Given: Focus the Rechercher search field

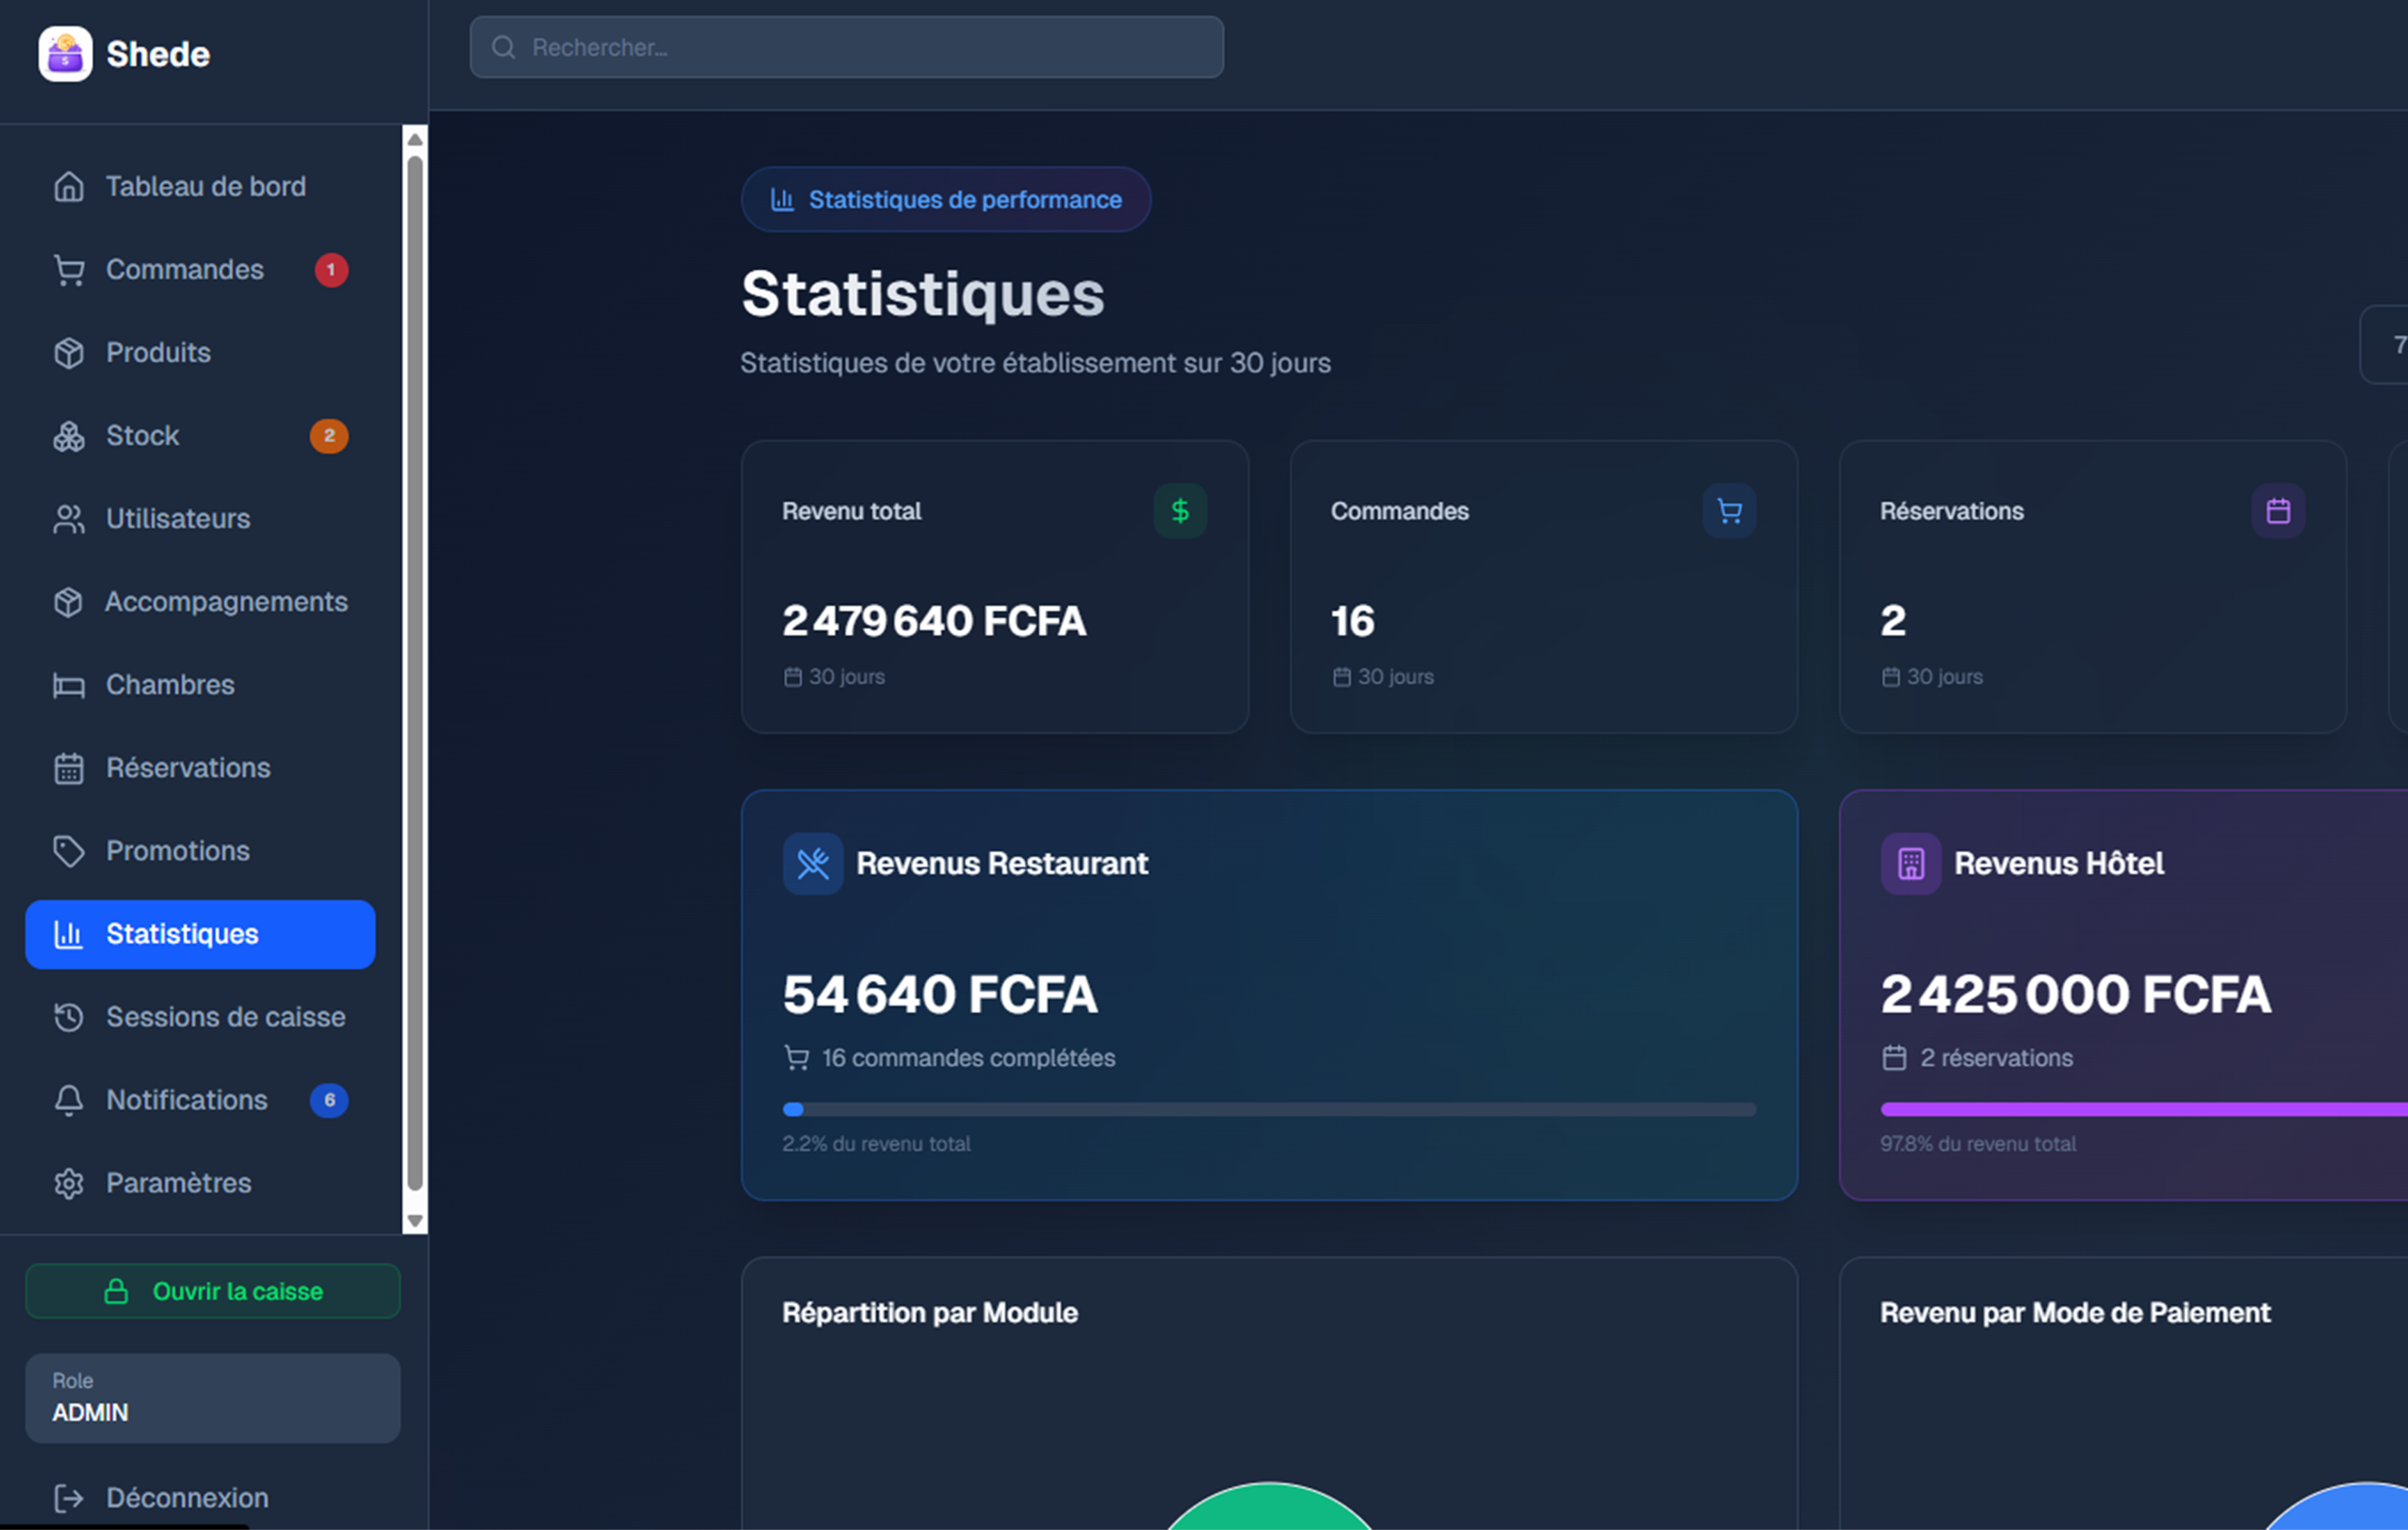Looking at the screenshot, I should tap(846, 47).
